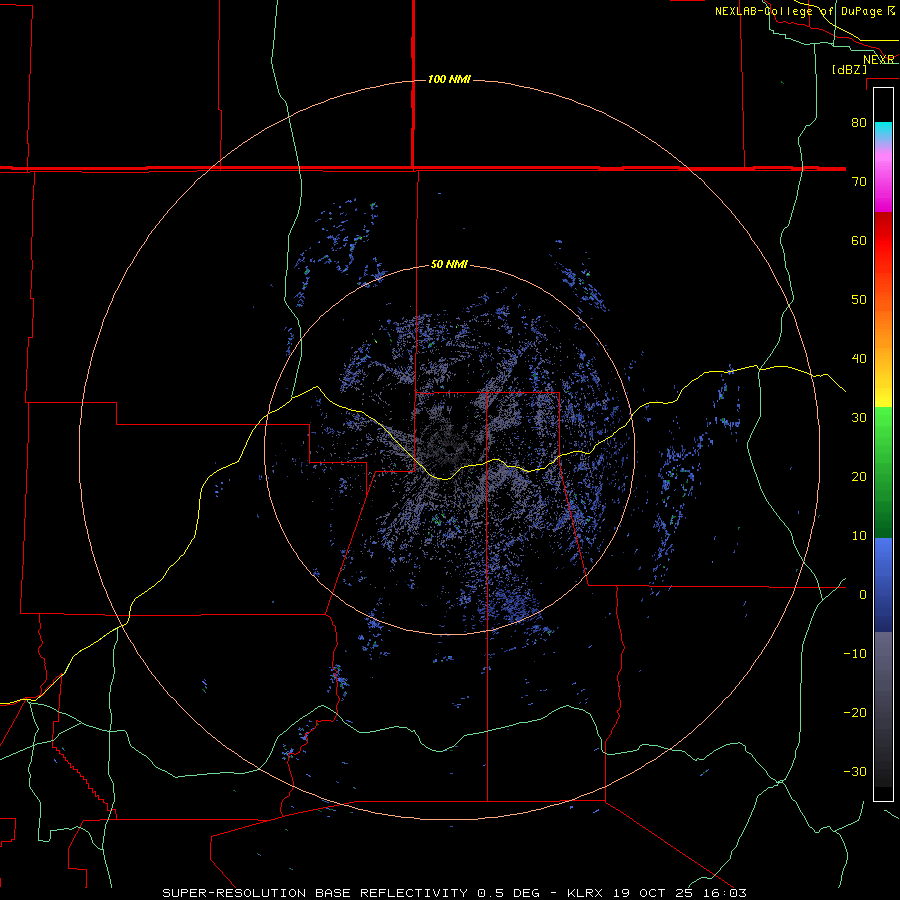Click the 100 NMI range ring label

click(449, 79)
